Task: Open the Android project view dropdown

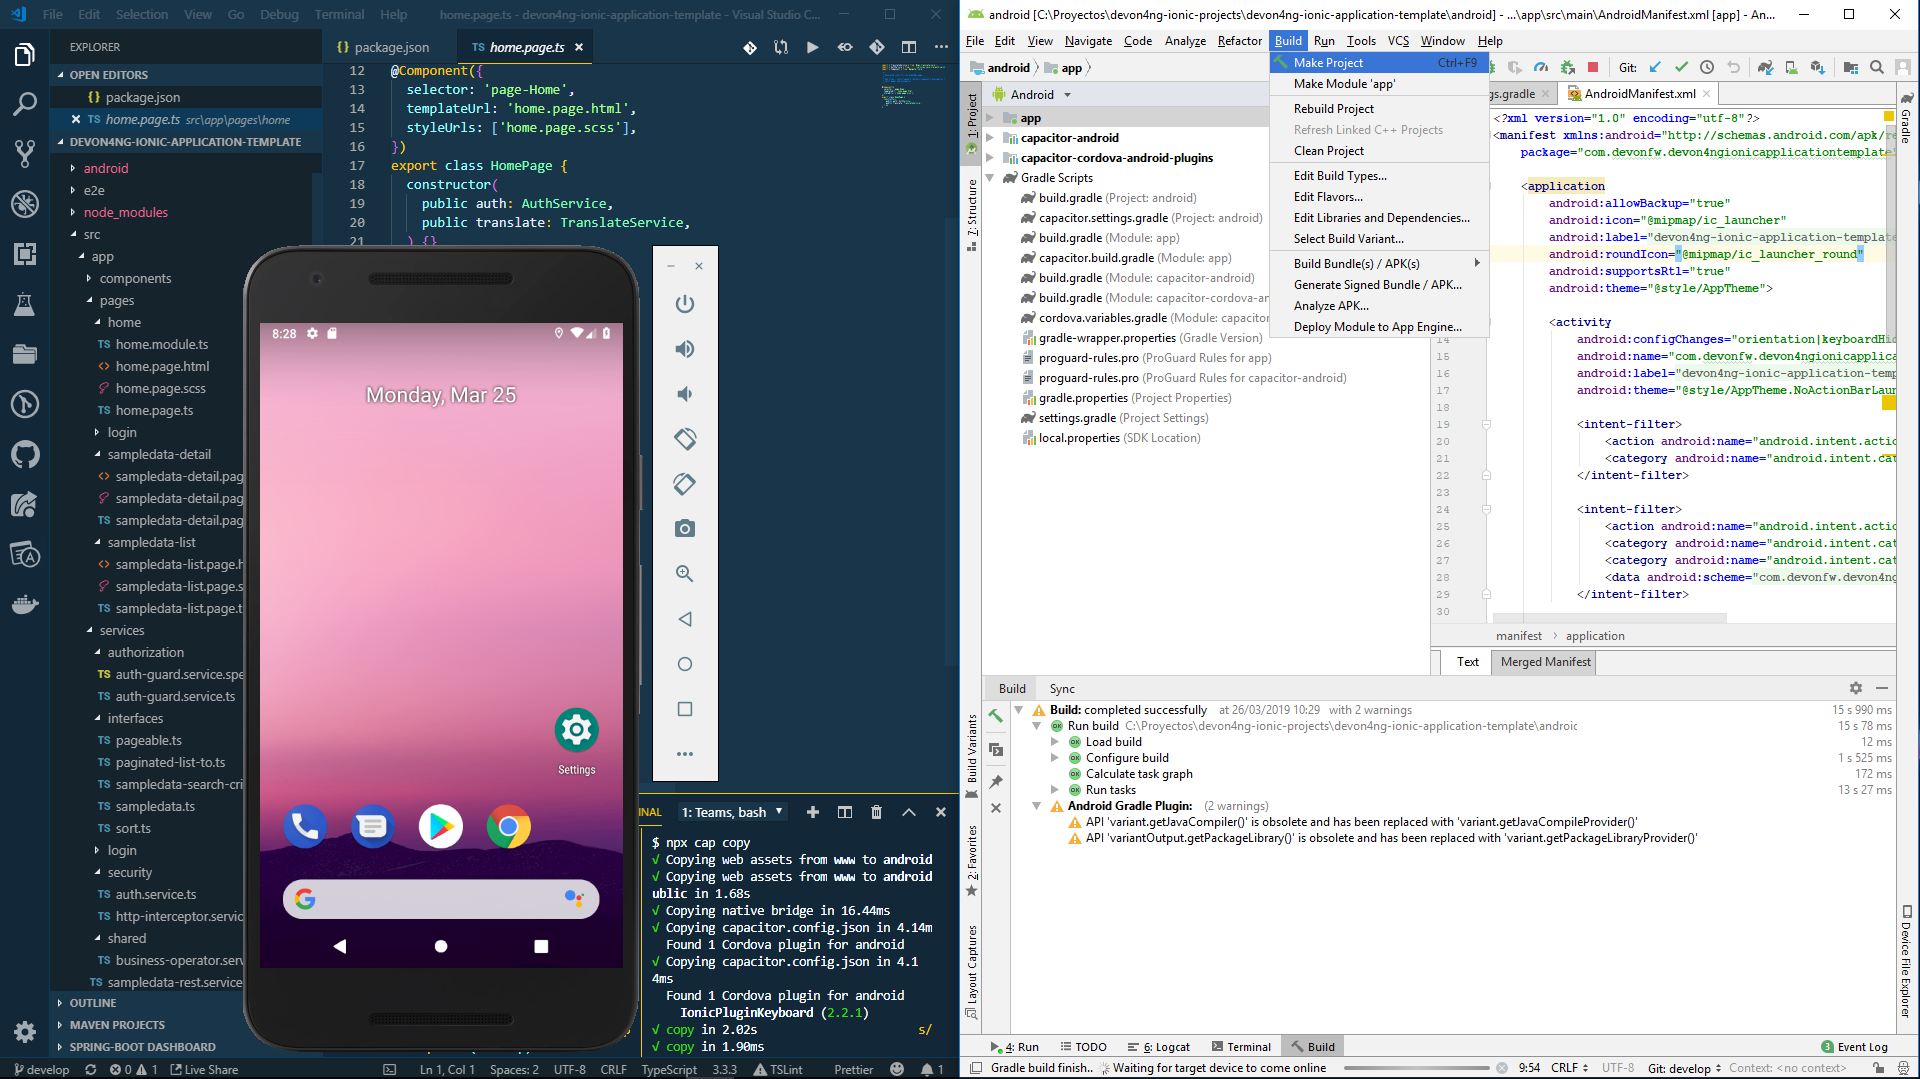Action: (x=1040, y=95)
